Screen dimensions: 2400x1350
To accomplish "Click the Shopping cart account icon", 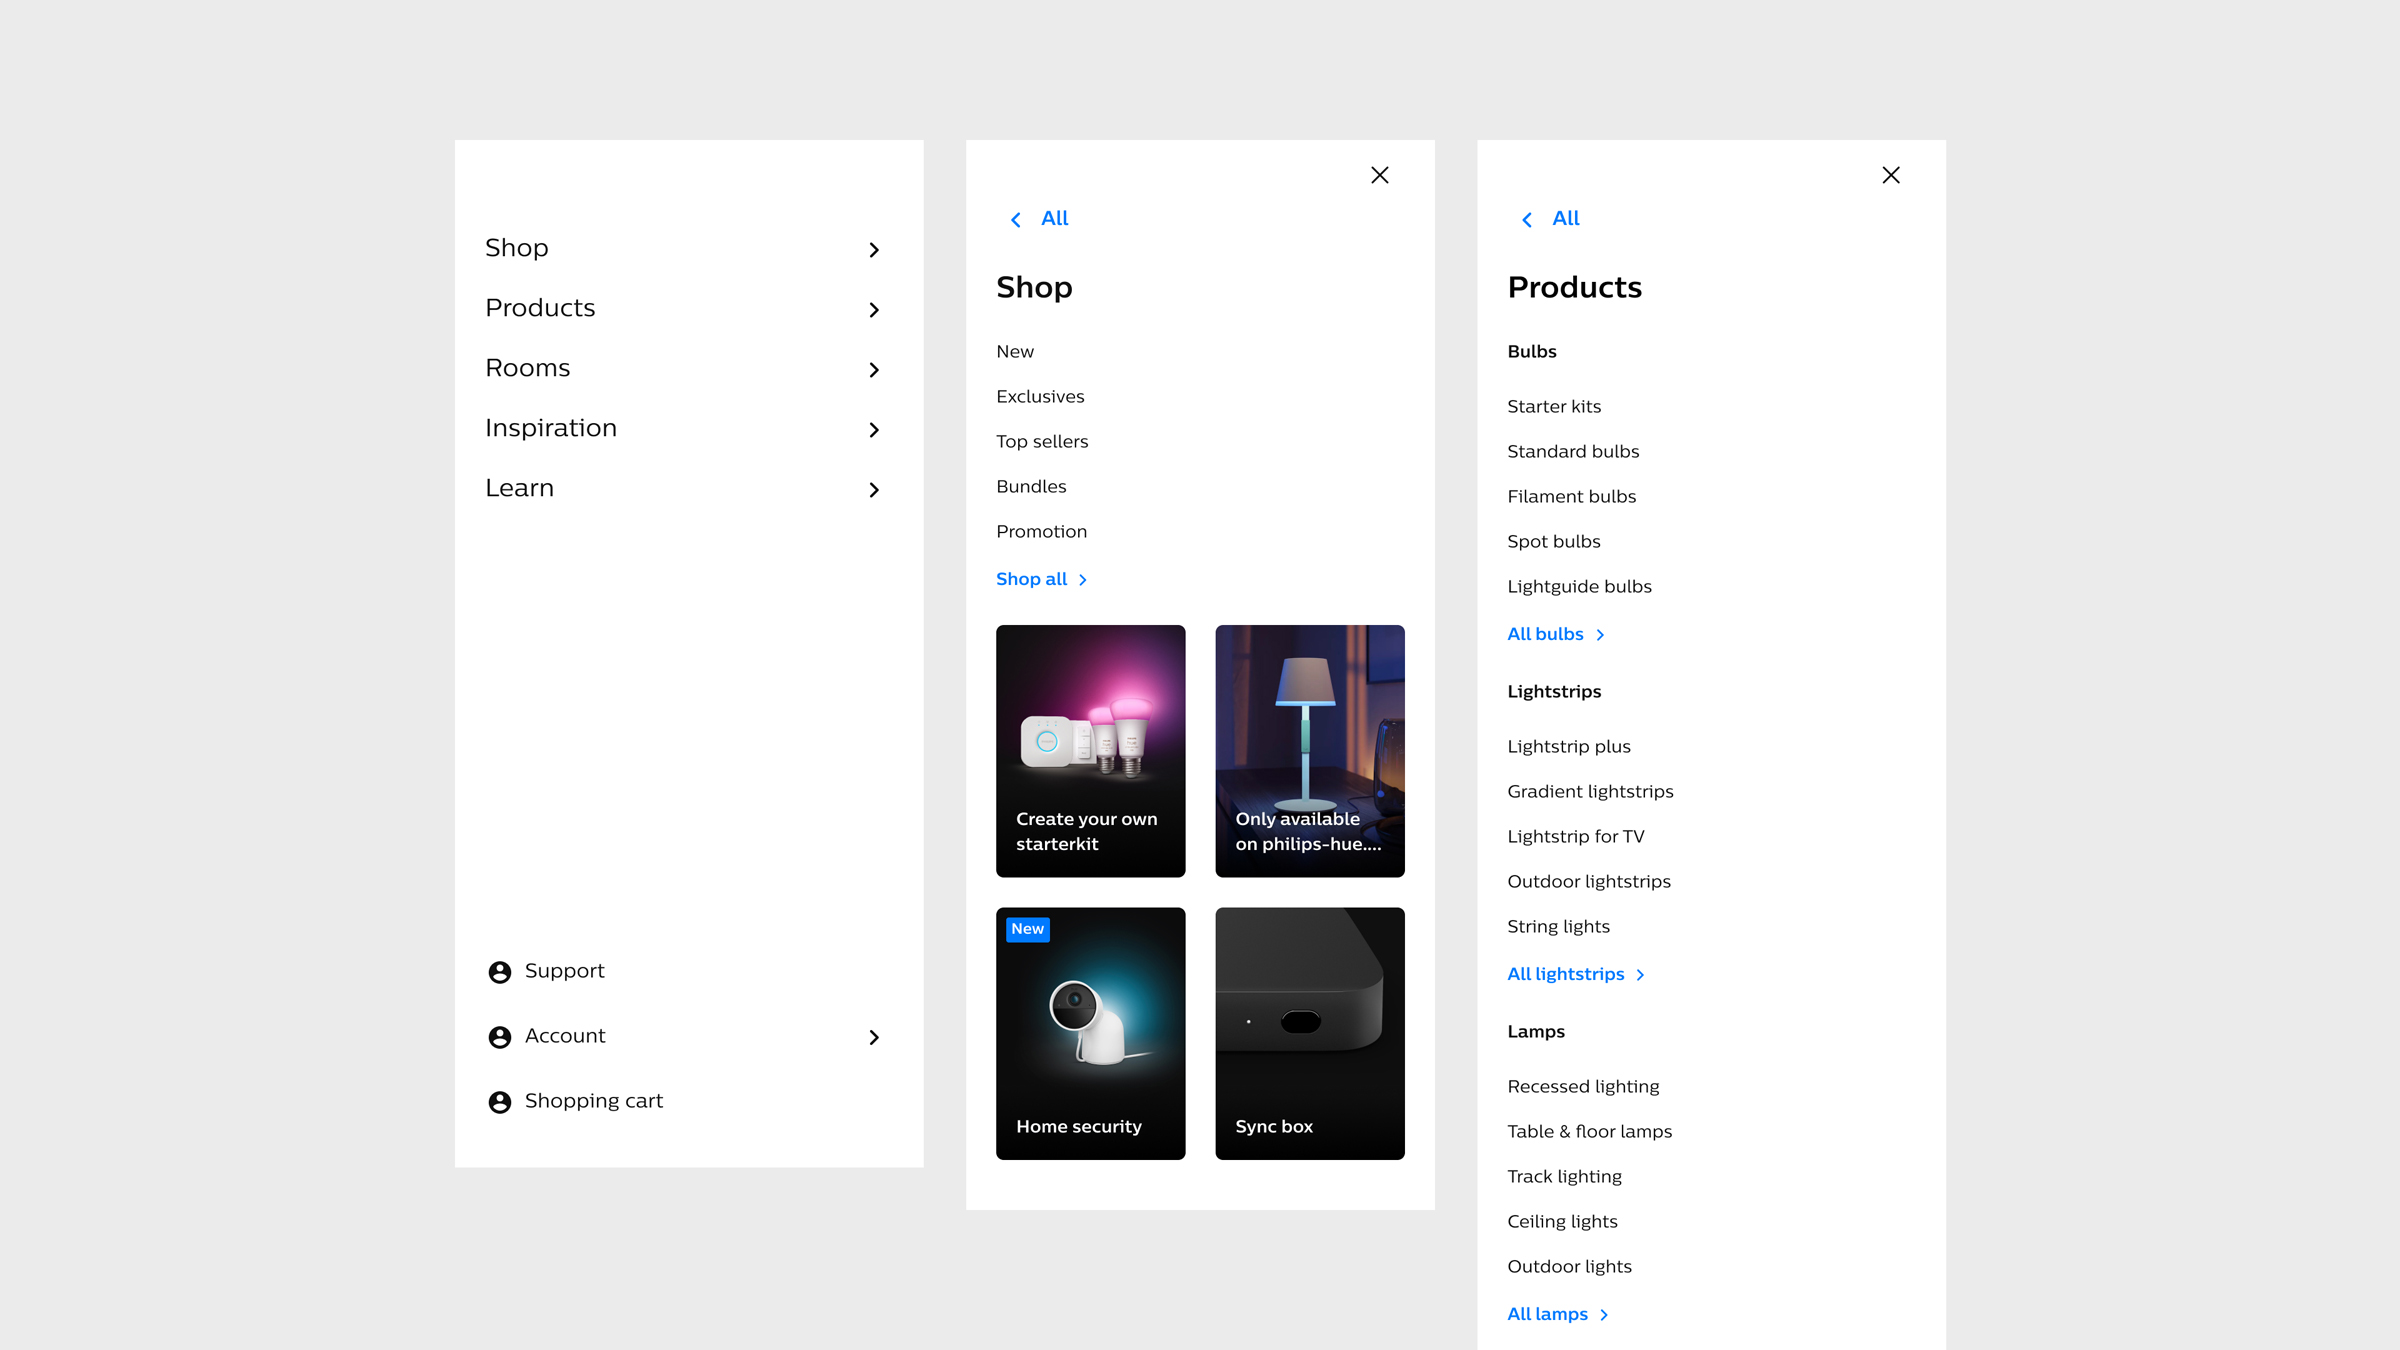I will click(499, 1101).
